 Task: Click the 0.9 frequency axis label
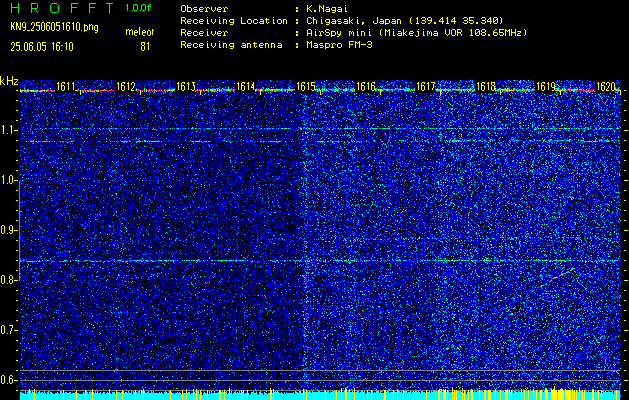pos(9,230)
